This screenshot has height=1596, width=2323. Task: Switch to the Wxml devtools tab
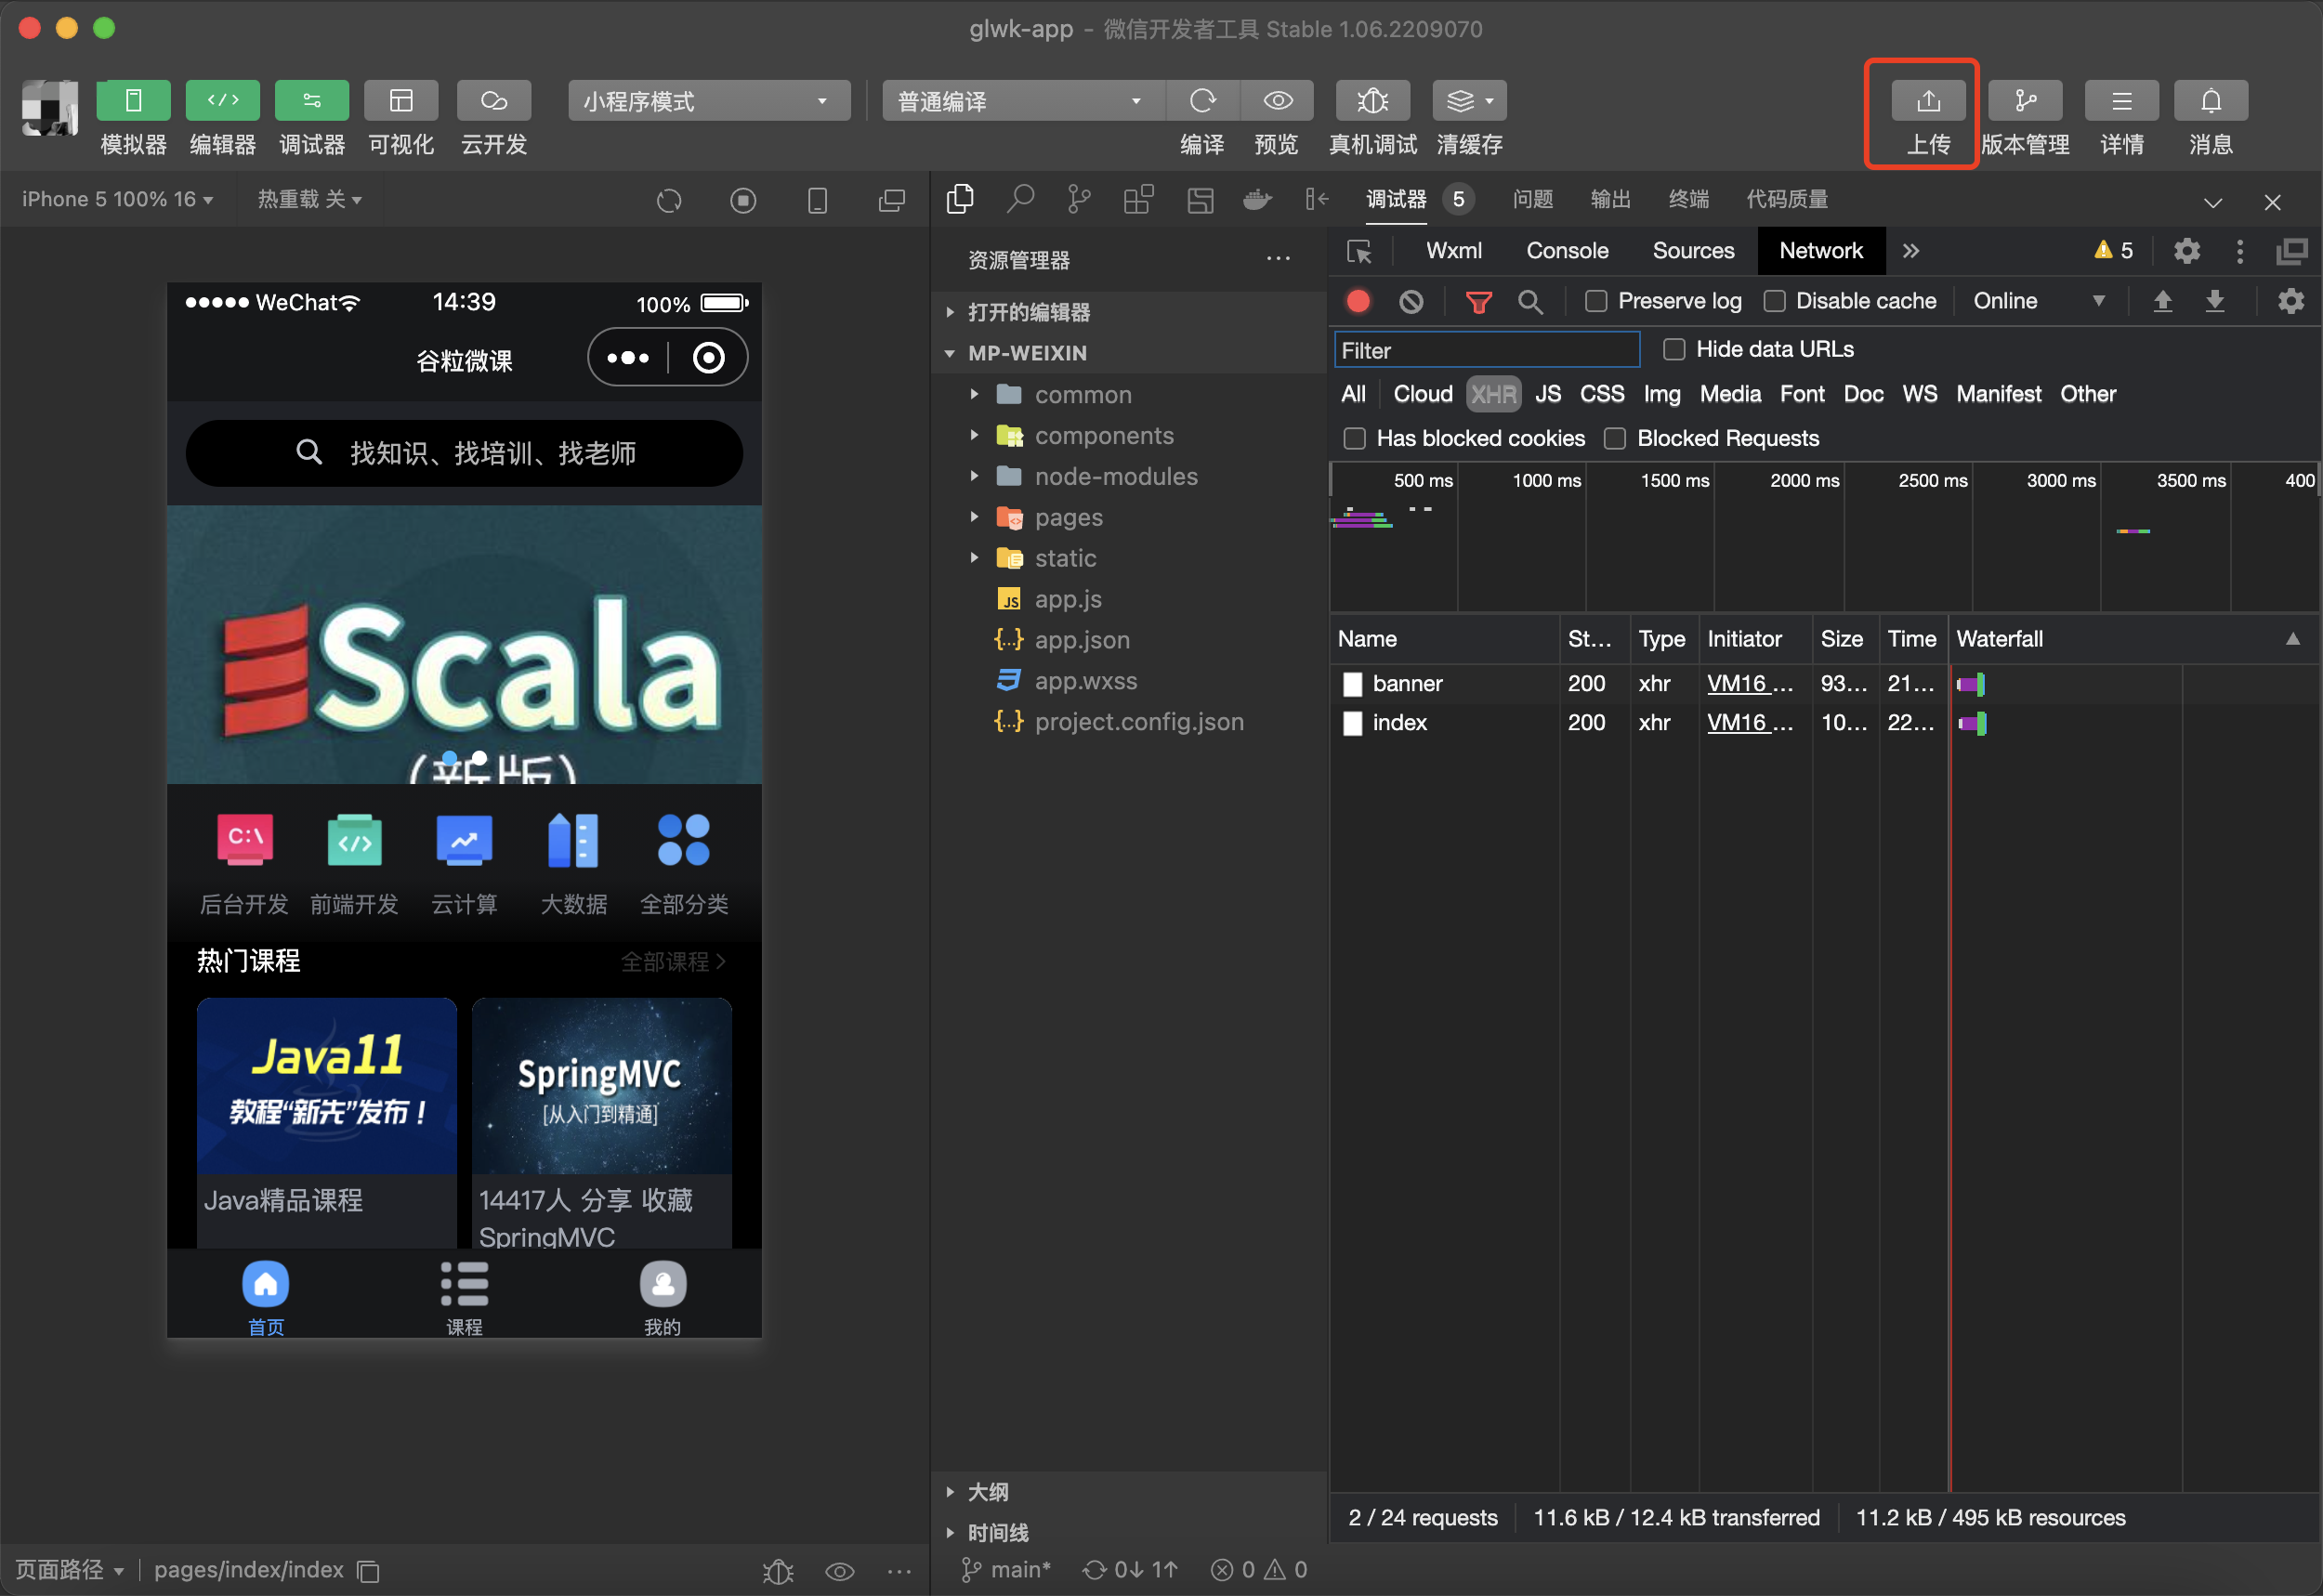(x=1453, y=250)
